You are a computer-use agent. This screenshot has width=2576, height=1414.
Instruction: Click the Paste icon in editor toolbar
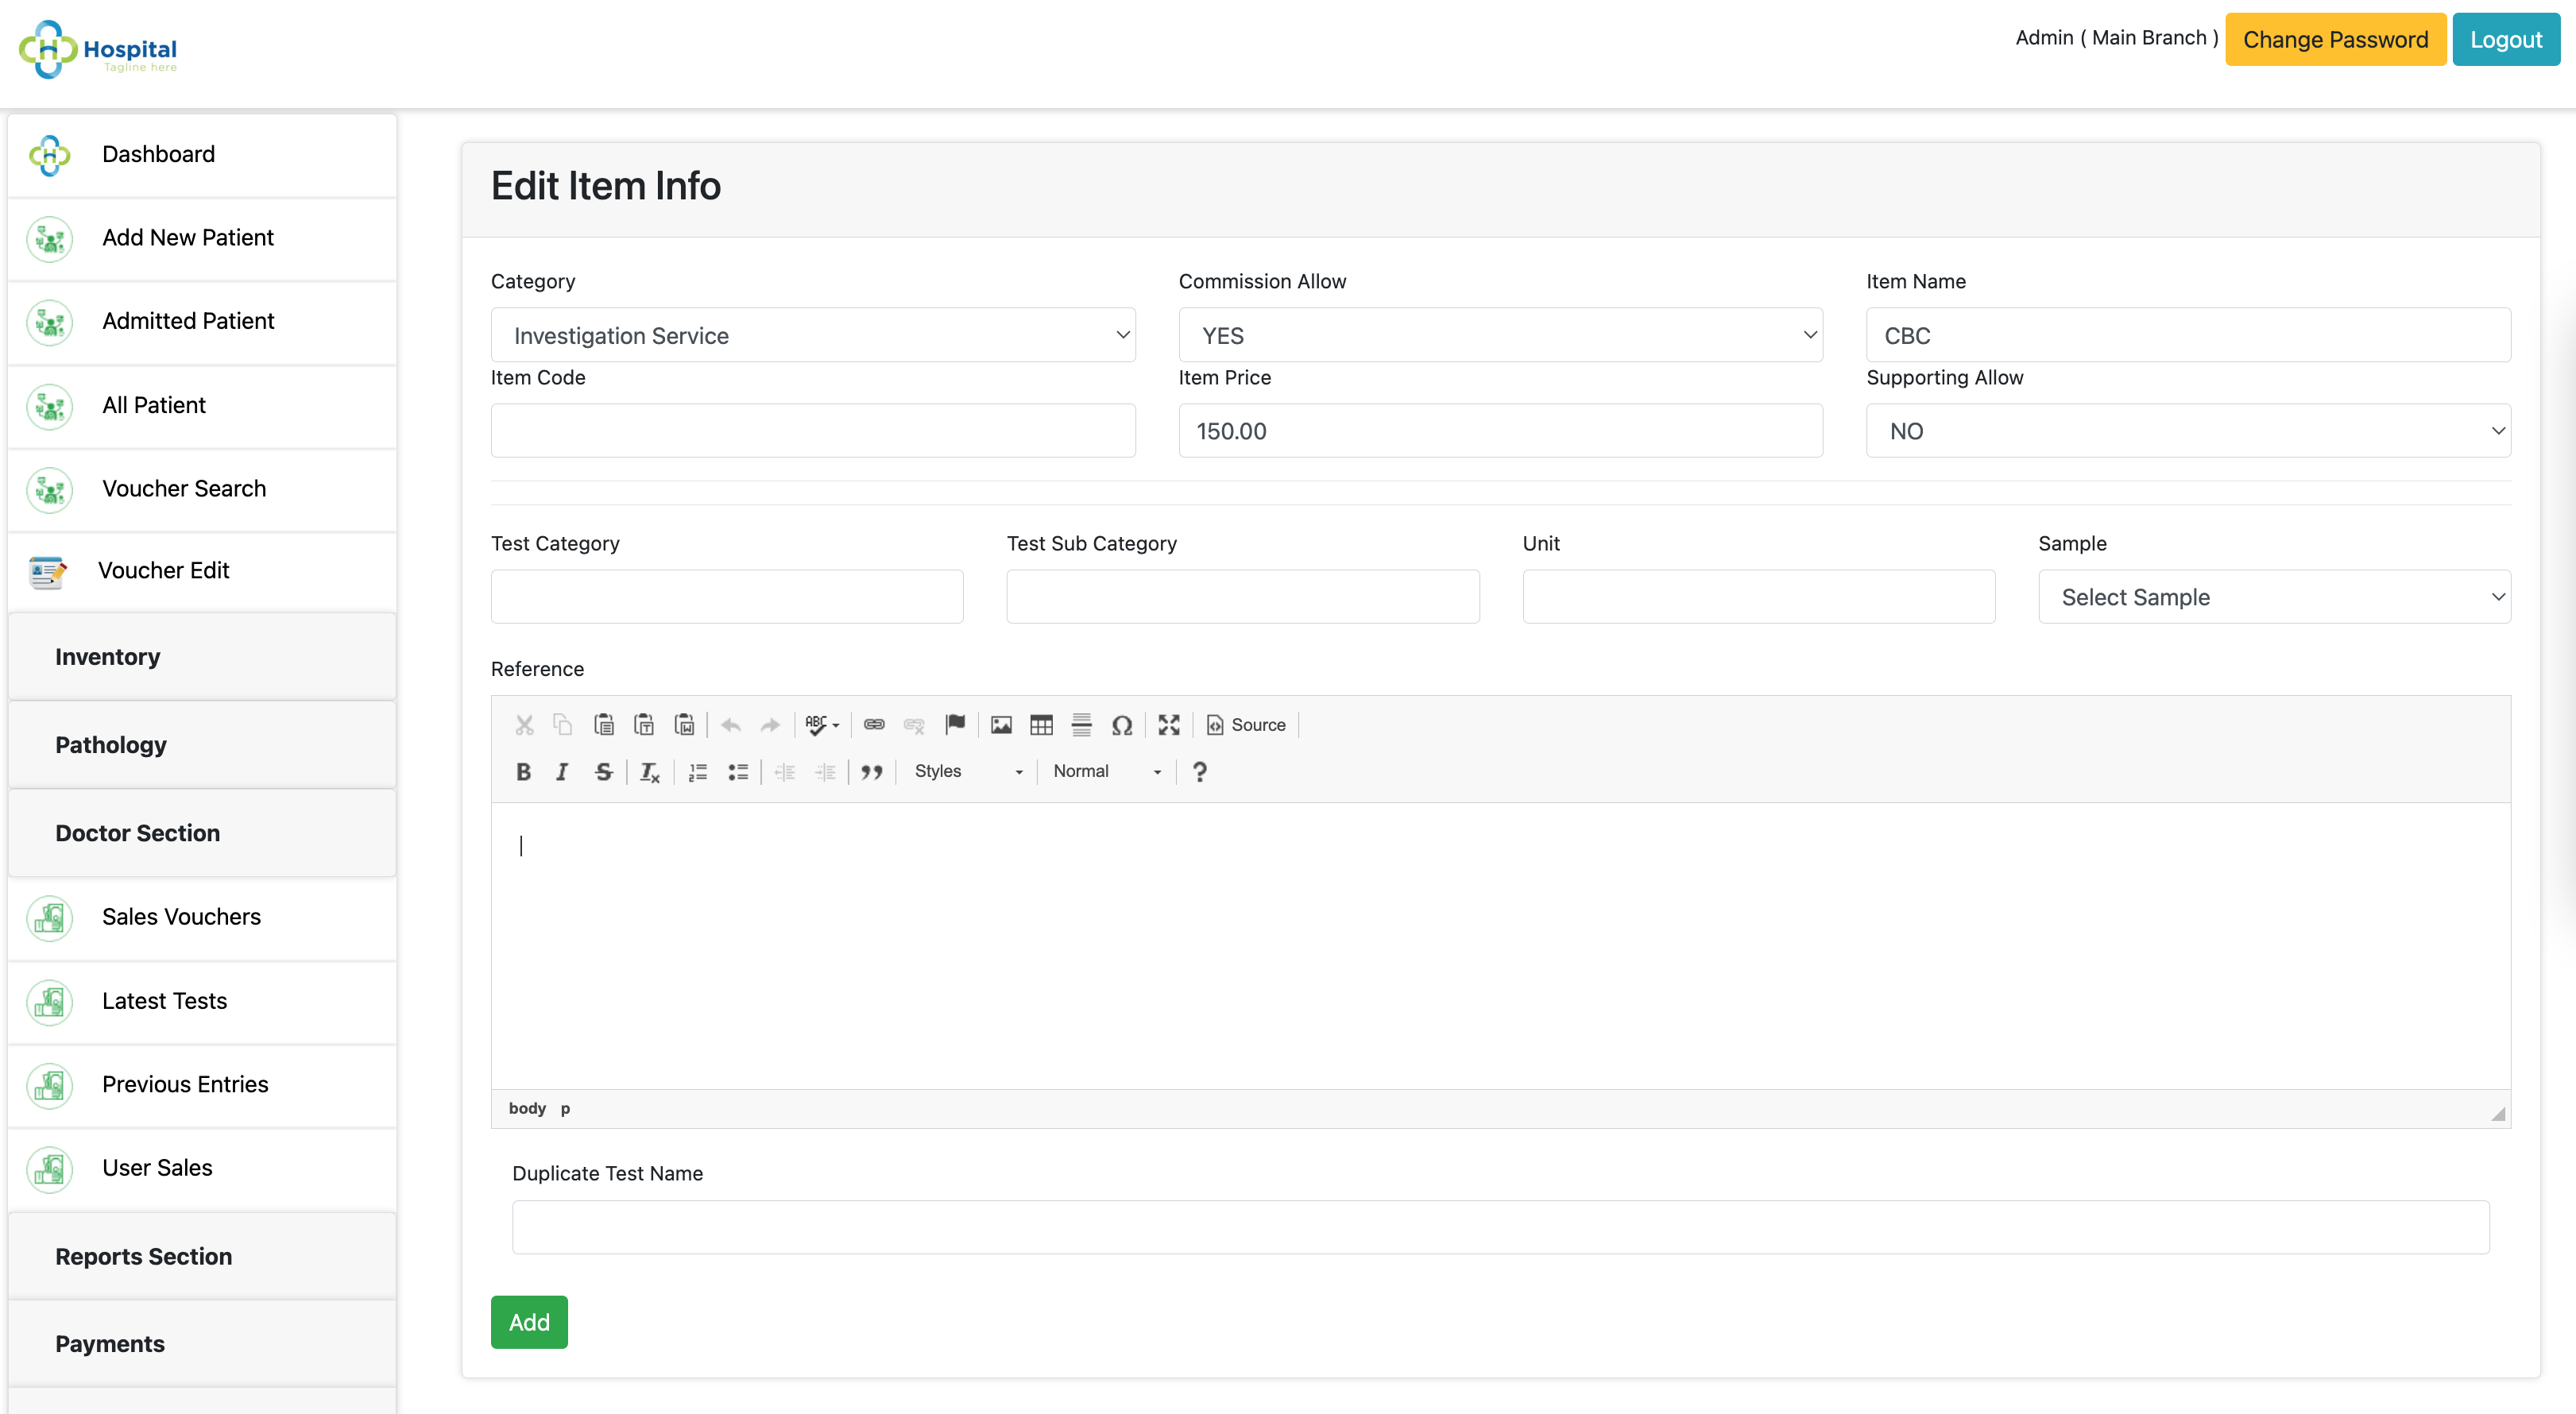604,725
